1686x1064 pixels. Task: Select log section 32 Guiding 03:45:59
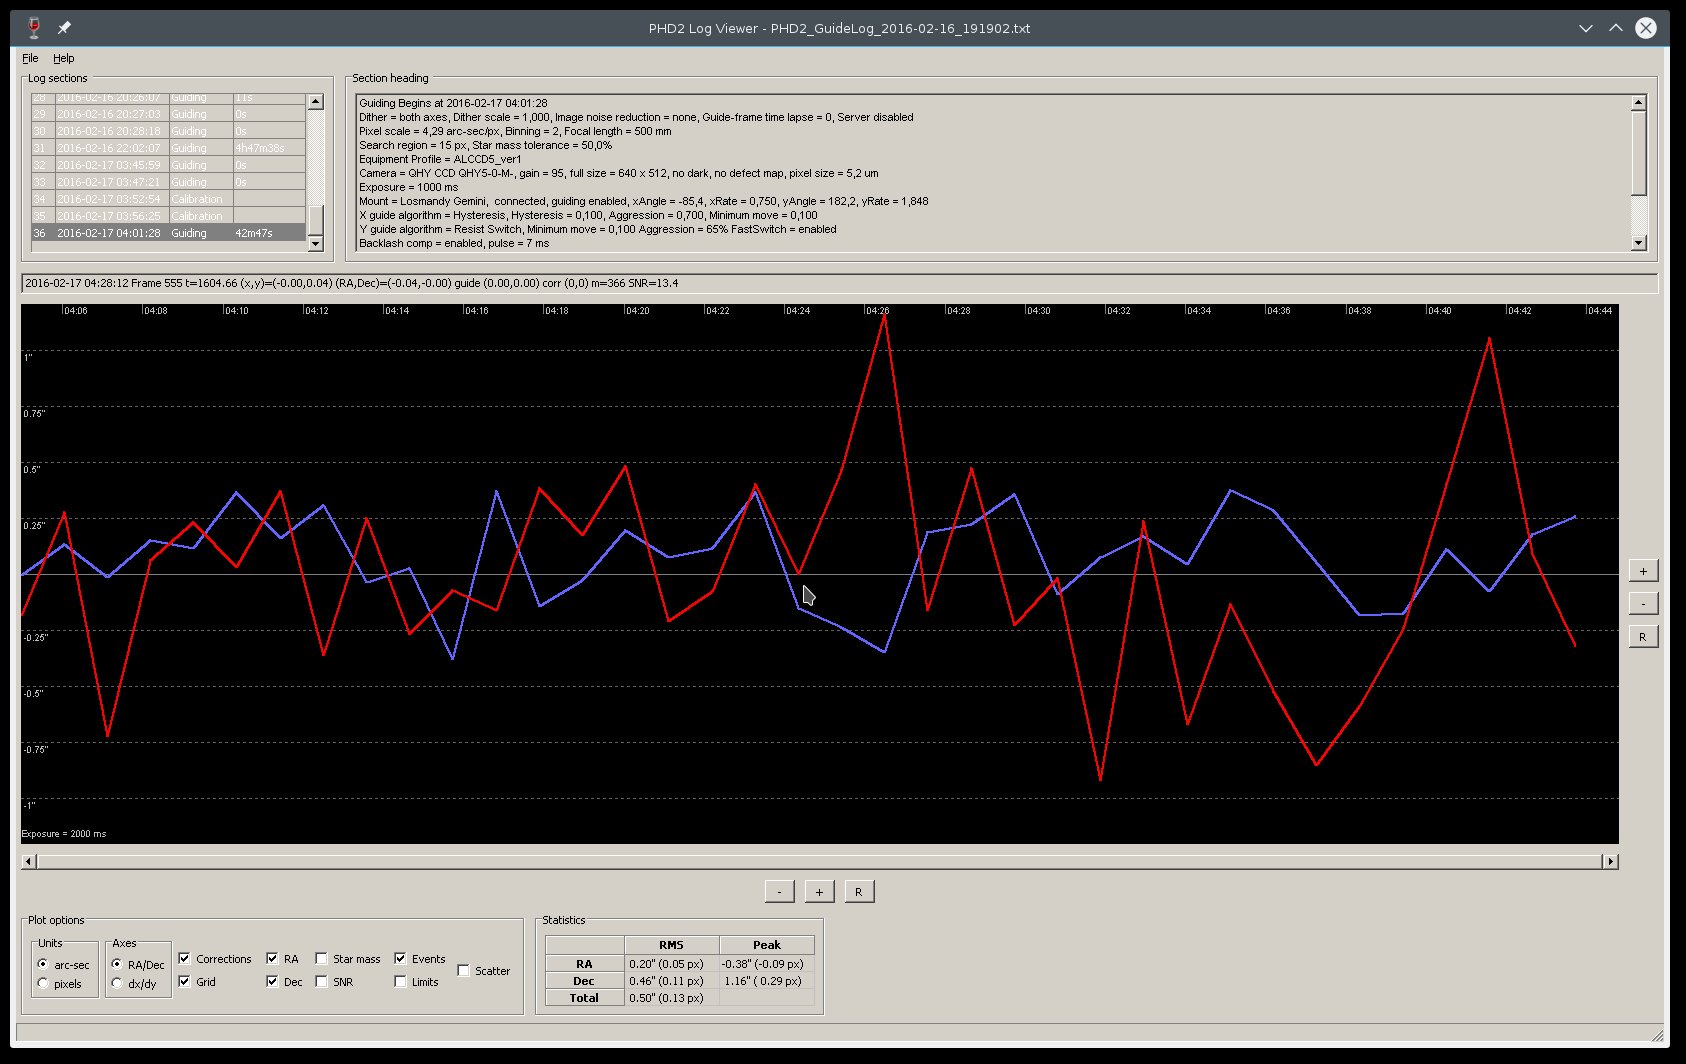pos(168,165)
